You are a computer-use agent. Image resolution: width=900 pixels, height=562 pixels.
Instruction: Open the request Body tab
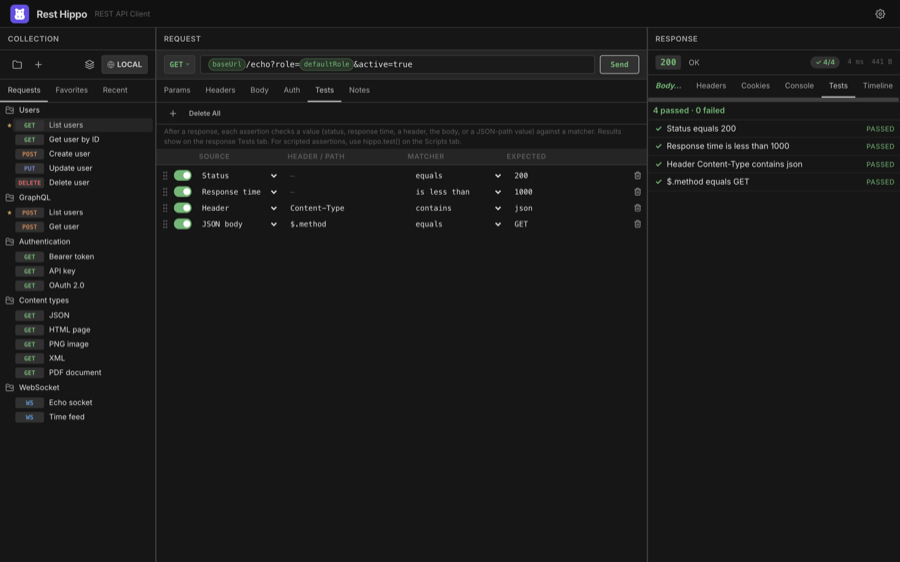click(x=259, y=90)
